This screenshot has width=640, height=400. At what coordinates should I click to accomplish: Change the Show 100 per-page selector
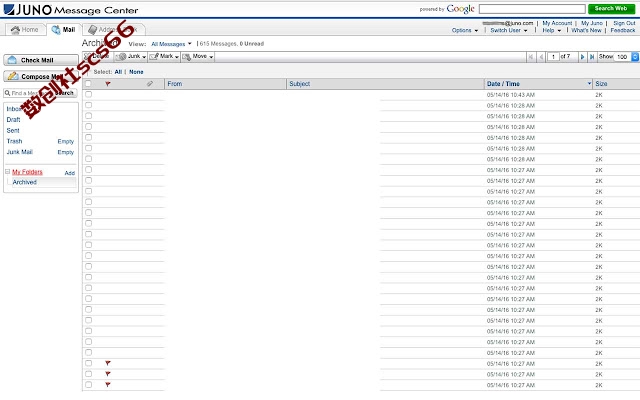(626, 57)
